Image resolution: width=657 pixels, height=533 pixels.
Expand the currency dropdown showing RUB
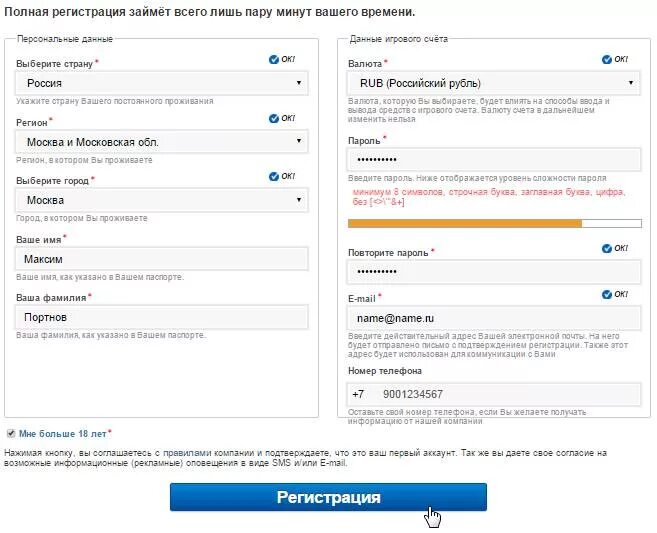pos(494,83)
